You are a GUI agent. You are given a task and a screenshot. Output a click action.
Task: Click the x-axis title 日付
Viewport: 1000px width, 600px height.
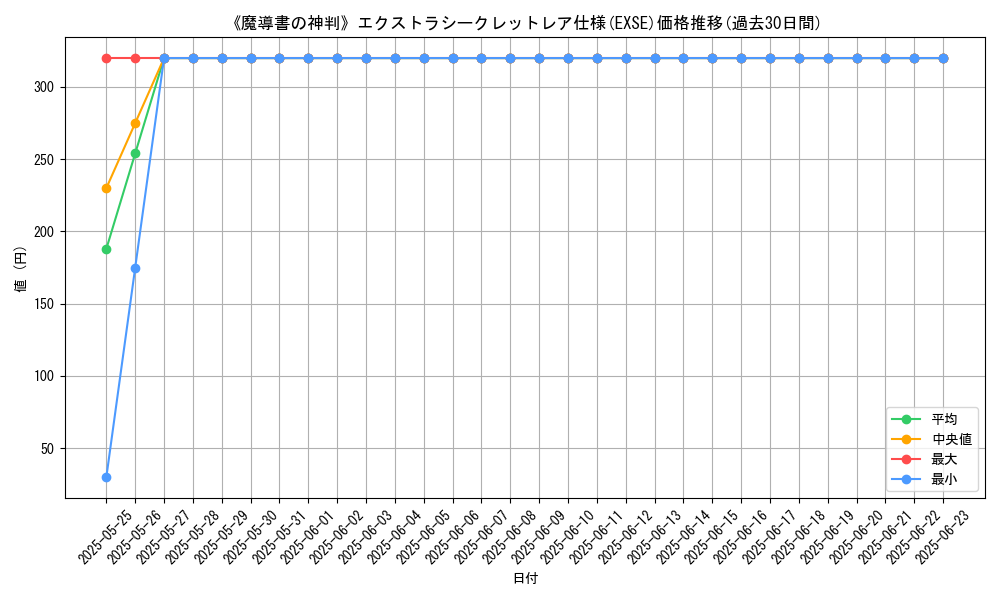click(526, 578)
